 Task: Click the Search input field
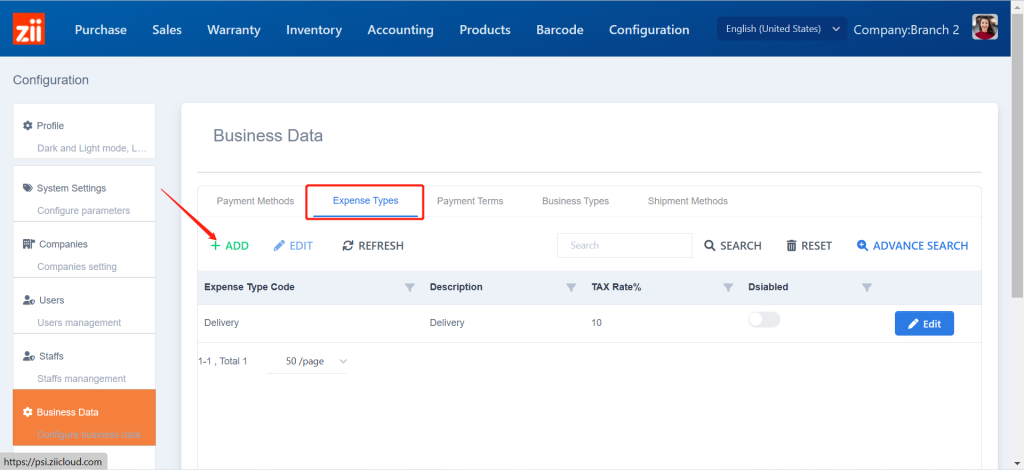(624, 245)
